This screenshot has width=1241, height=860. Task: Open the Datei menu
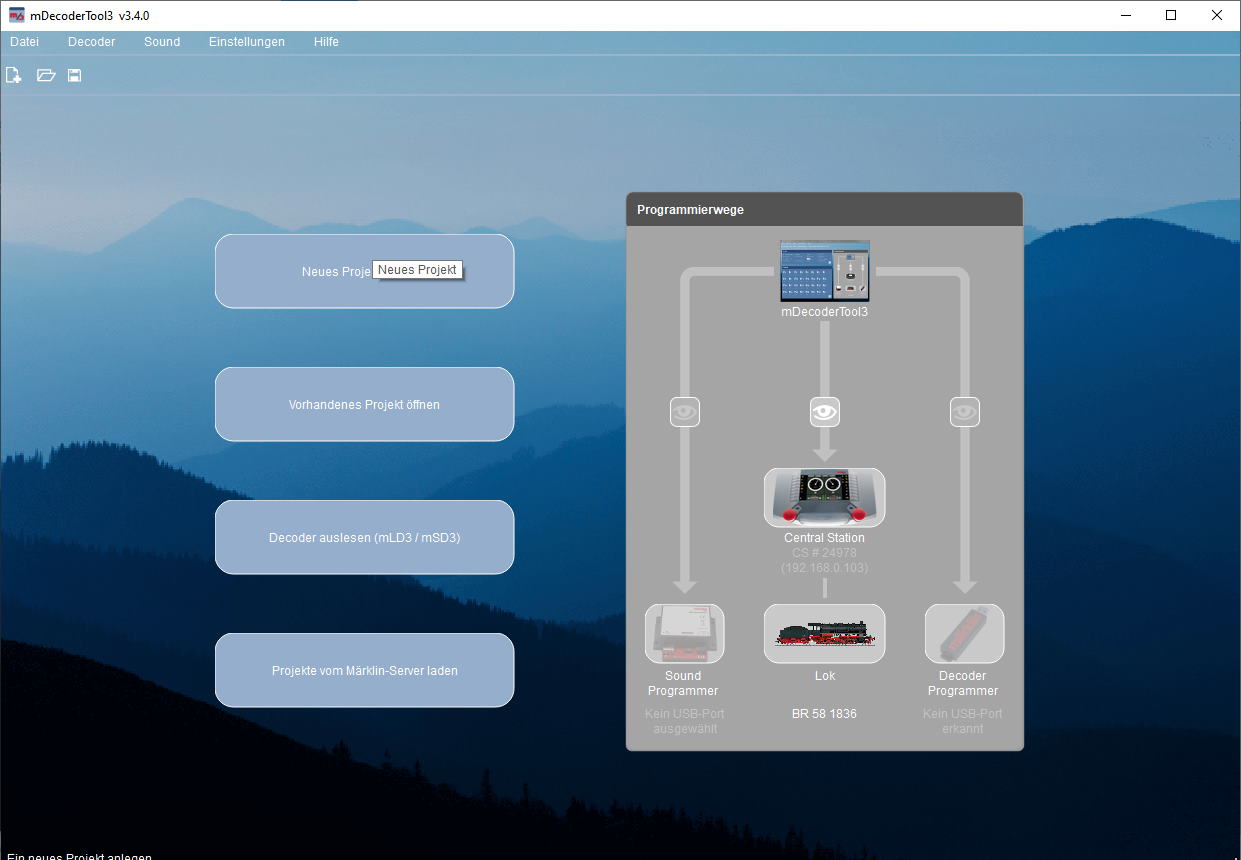25,42
